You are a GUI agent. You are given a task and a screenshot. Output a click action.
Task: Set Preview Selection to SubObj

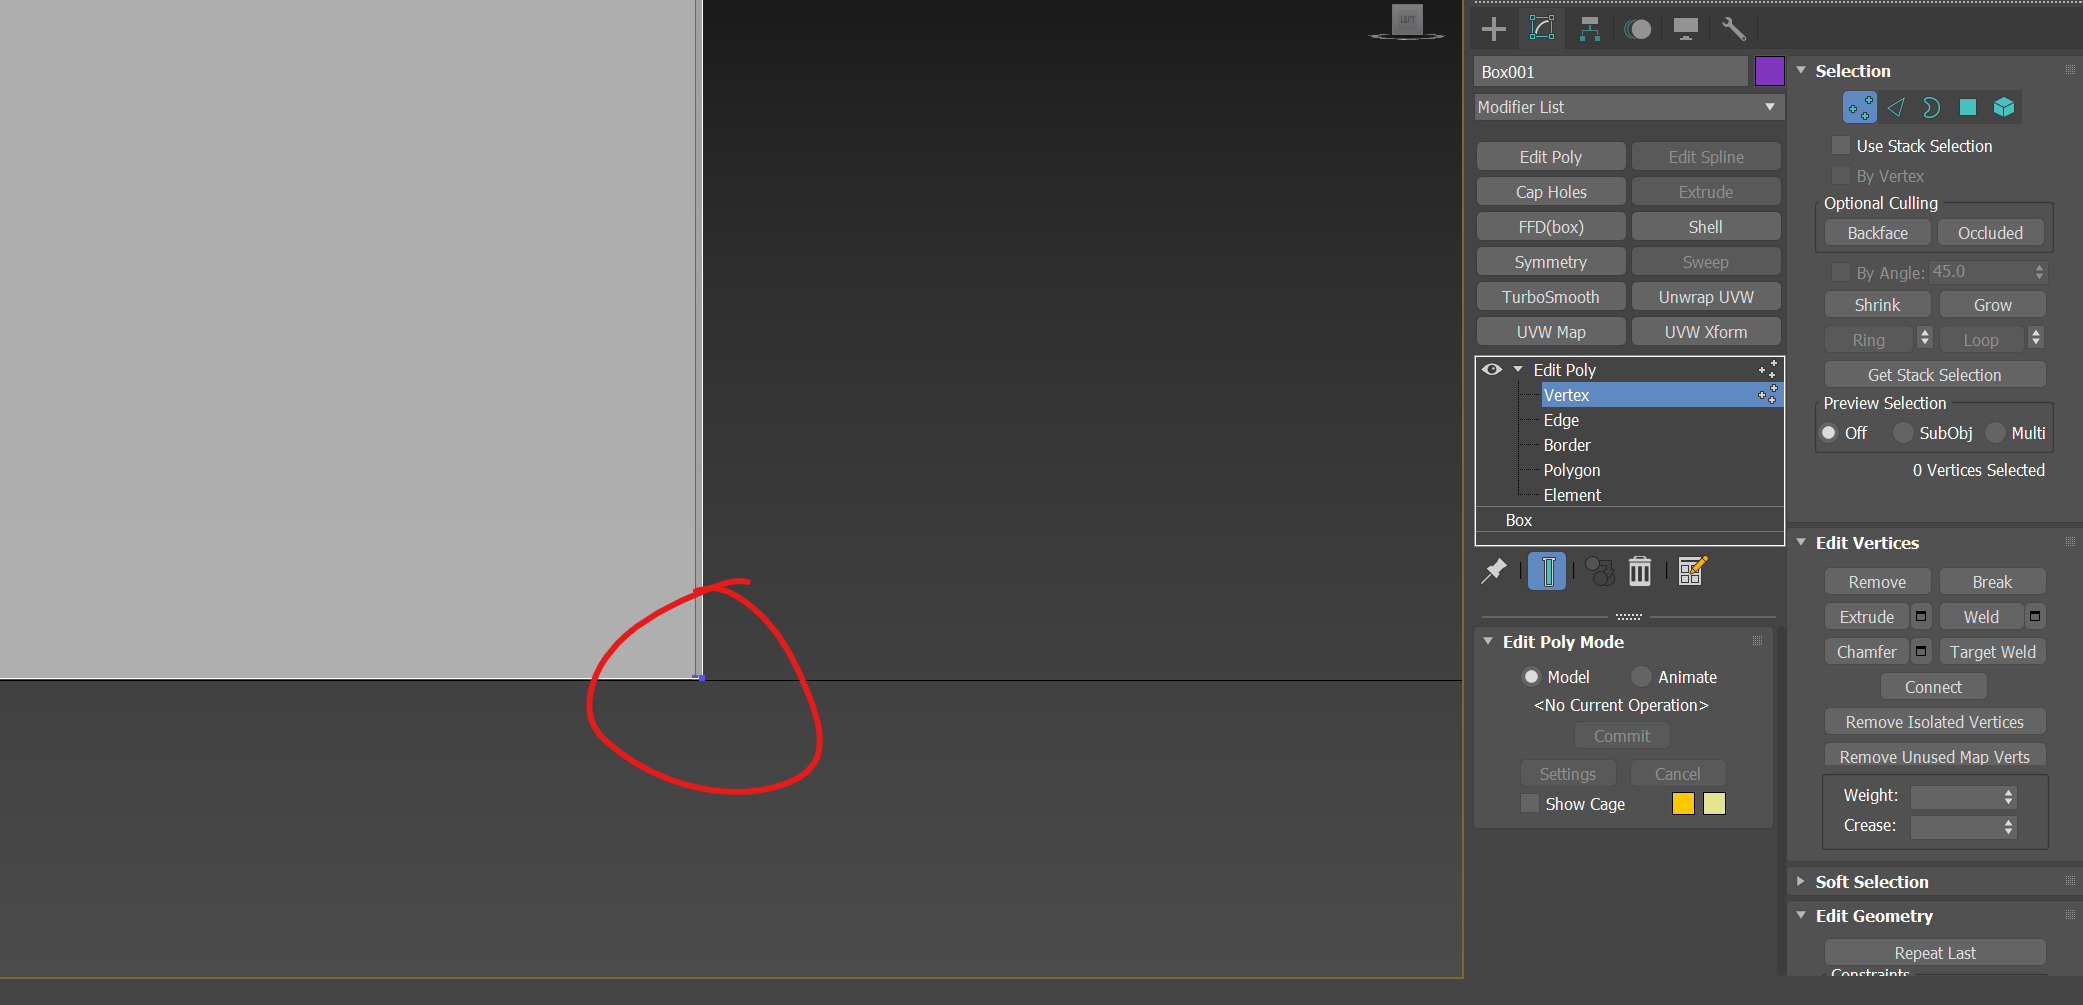1903,433
